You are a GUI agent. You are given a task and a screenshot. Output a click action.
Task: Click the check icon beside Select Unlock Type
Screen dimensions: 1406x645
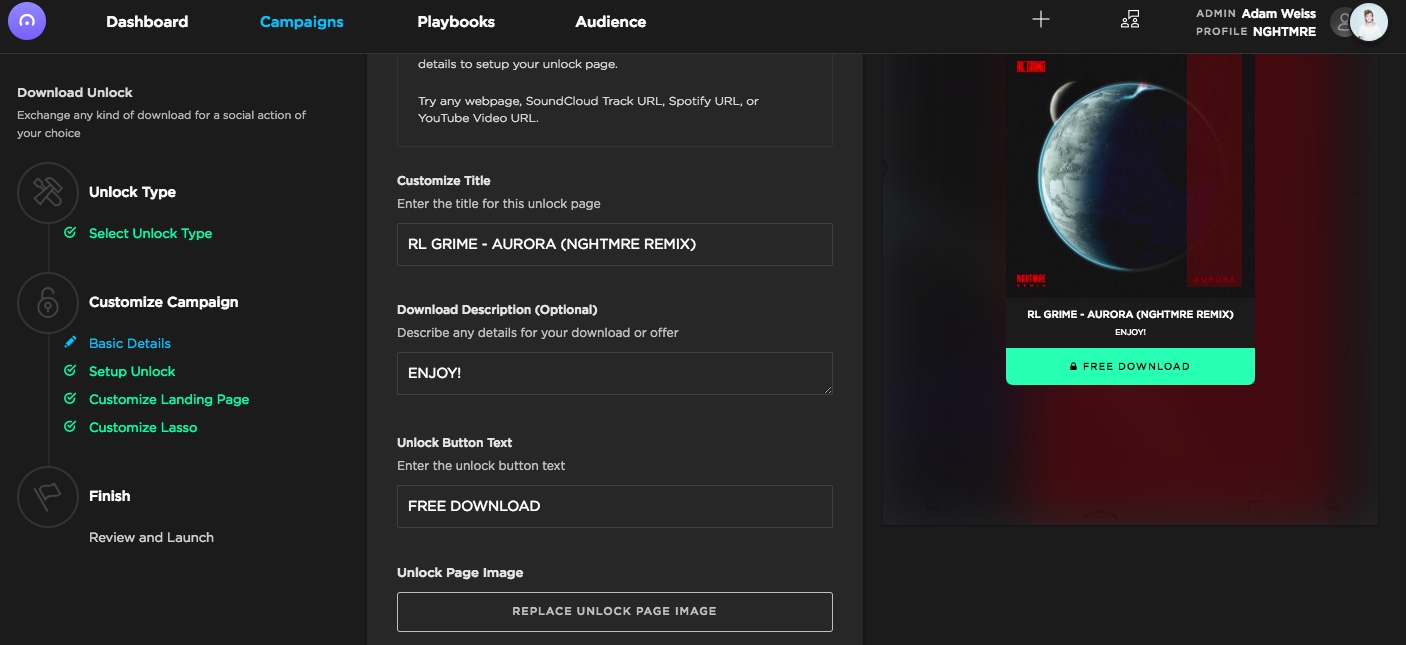click(70, 233)
